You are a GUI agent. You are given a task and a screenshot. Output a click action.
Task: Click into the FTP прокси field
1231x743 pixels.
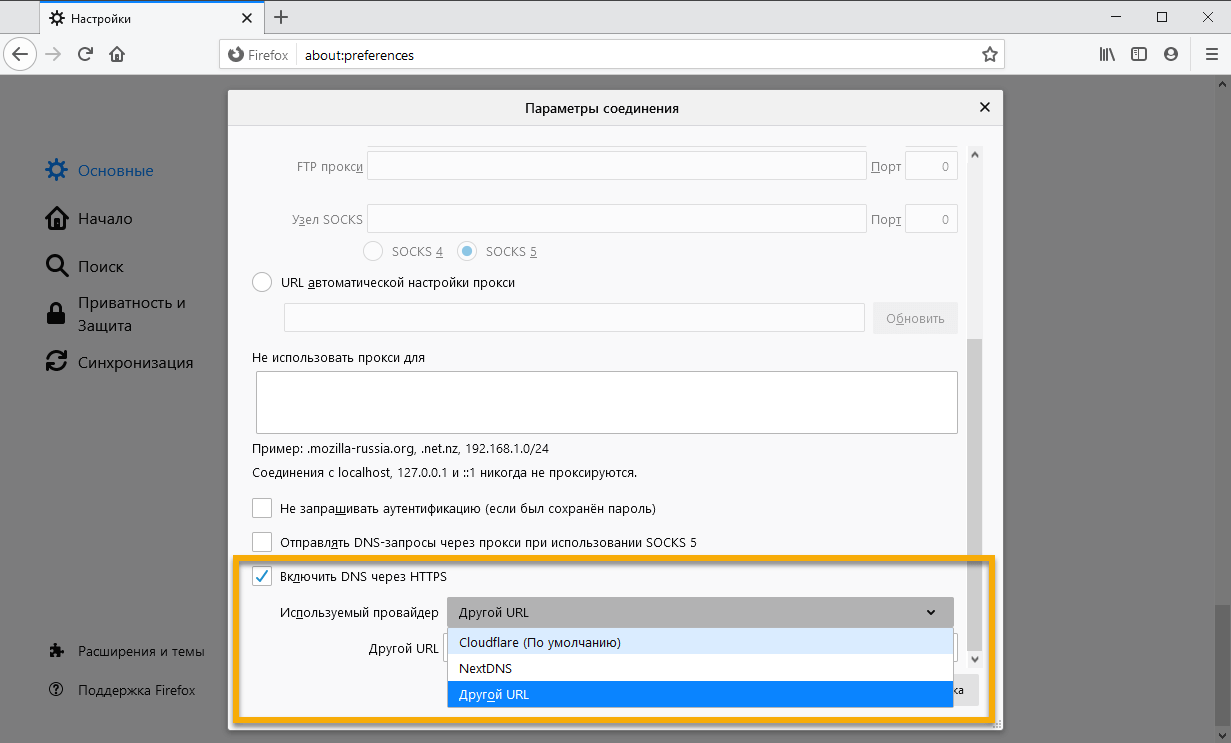click(616, 166)
